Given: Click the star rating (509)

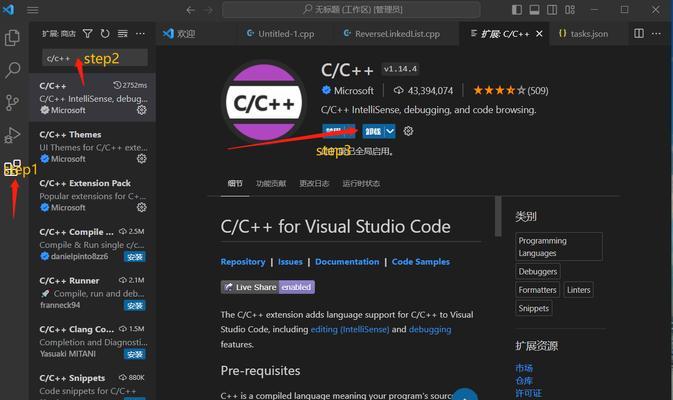Looking at the screenshot, I should pos(511,91).
